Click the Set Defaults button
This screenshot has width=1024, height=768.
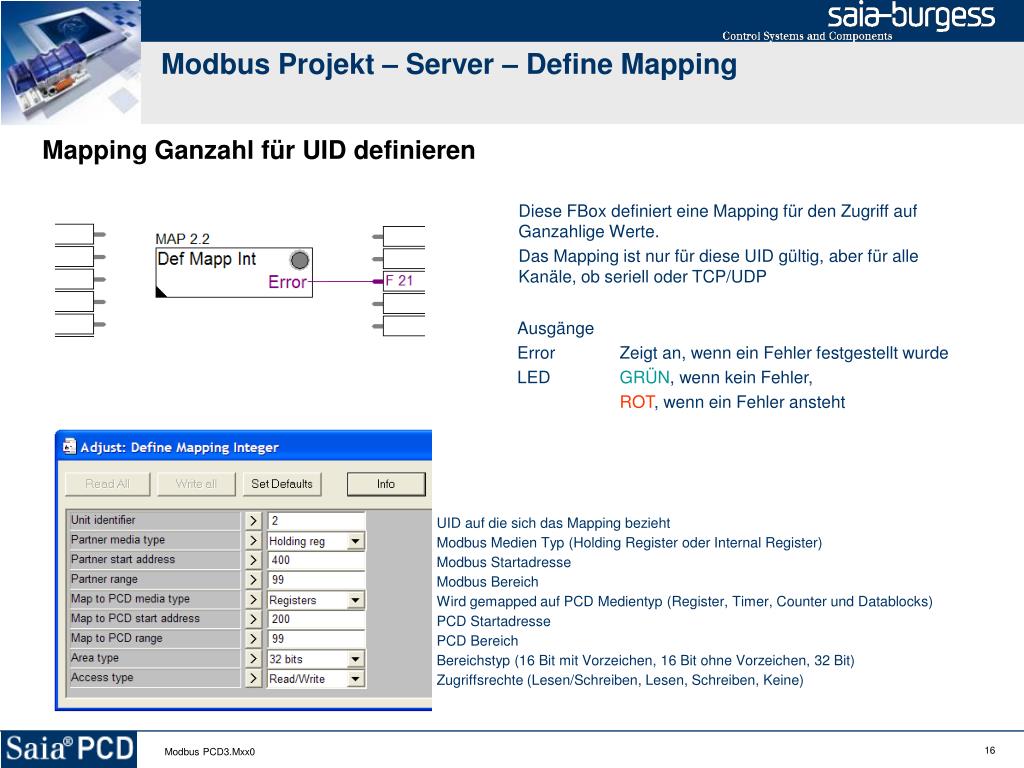point(282,484)
